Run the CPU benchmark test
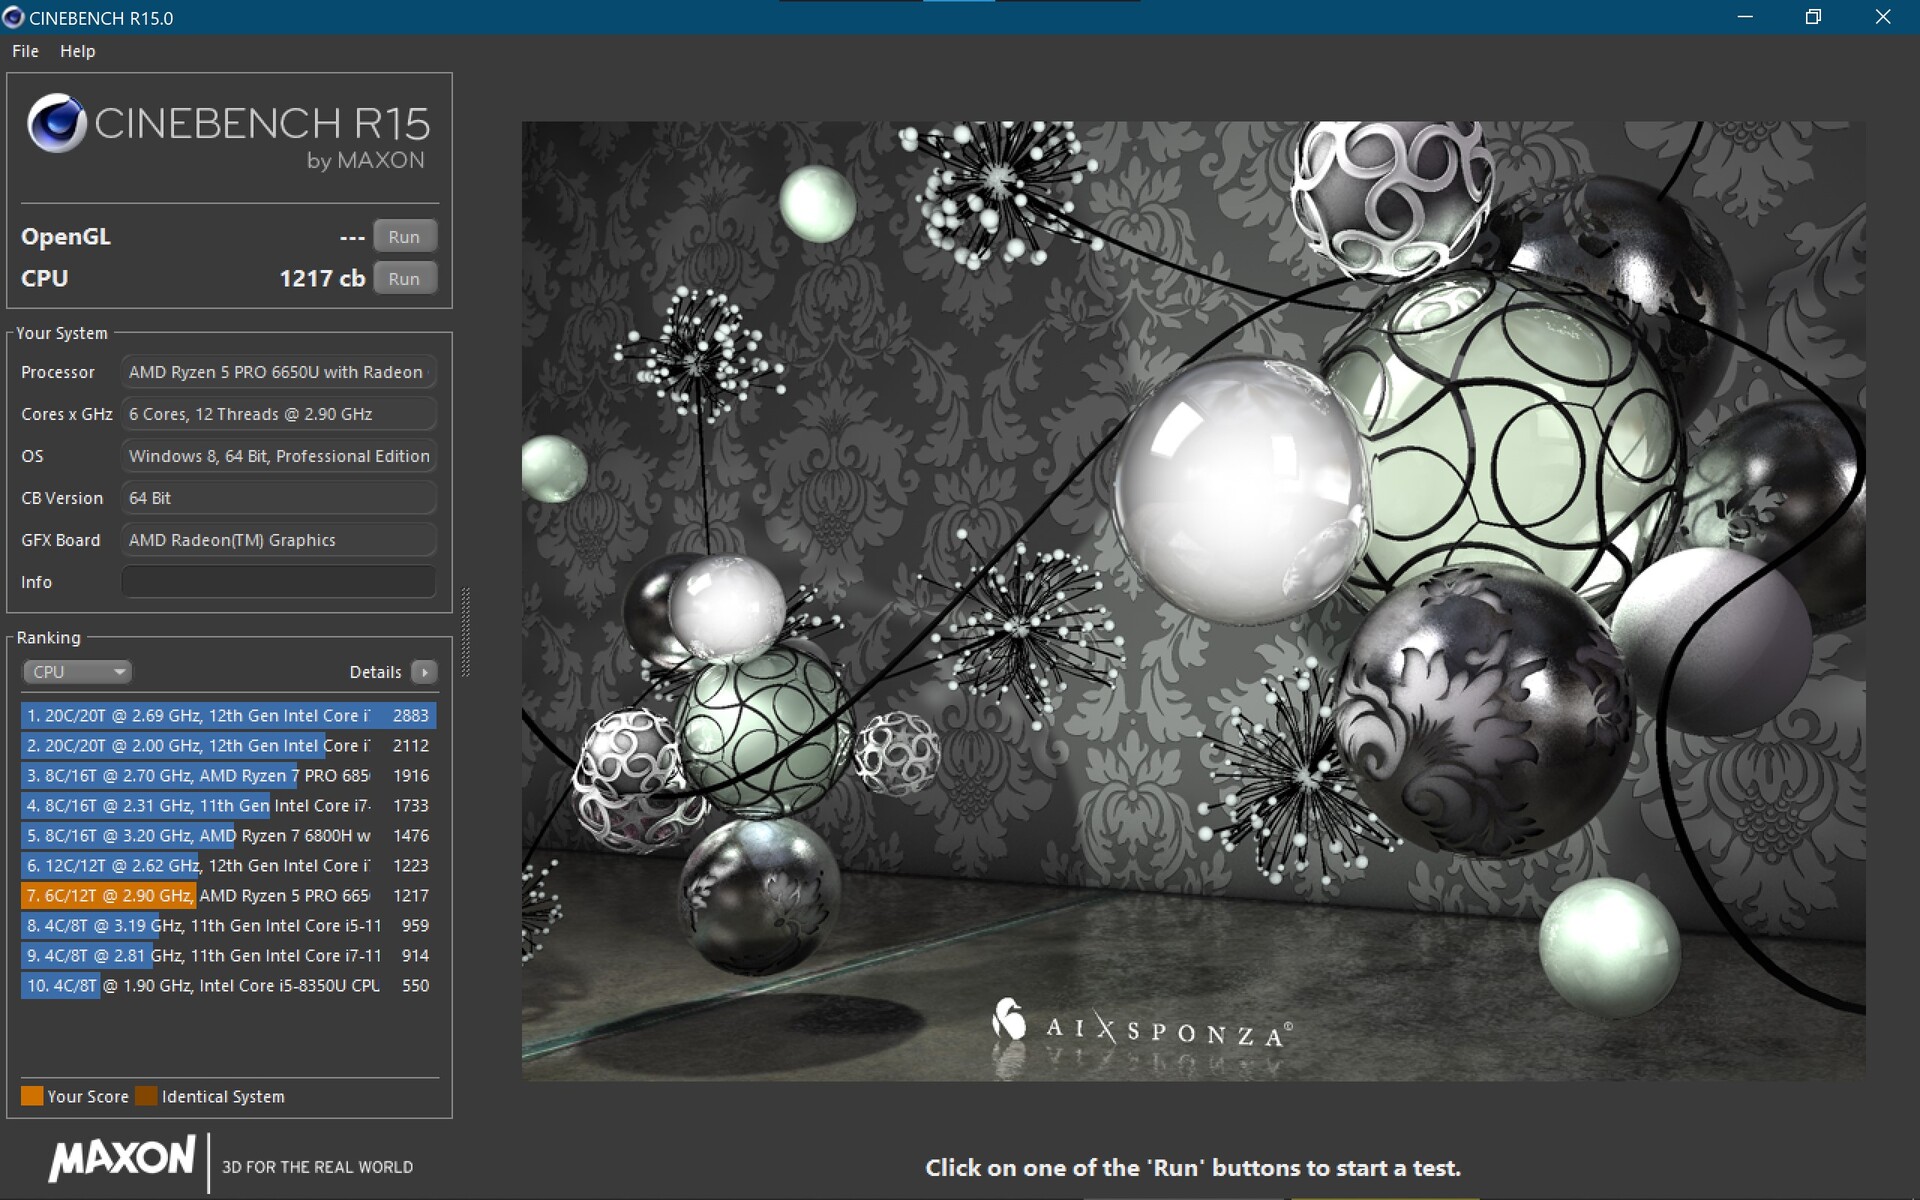Viewport: 1920px width, 1200px height. [x=404, y=279]
